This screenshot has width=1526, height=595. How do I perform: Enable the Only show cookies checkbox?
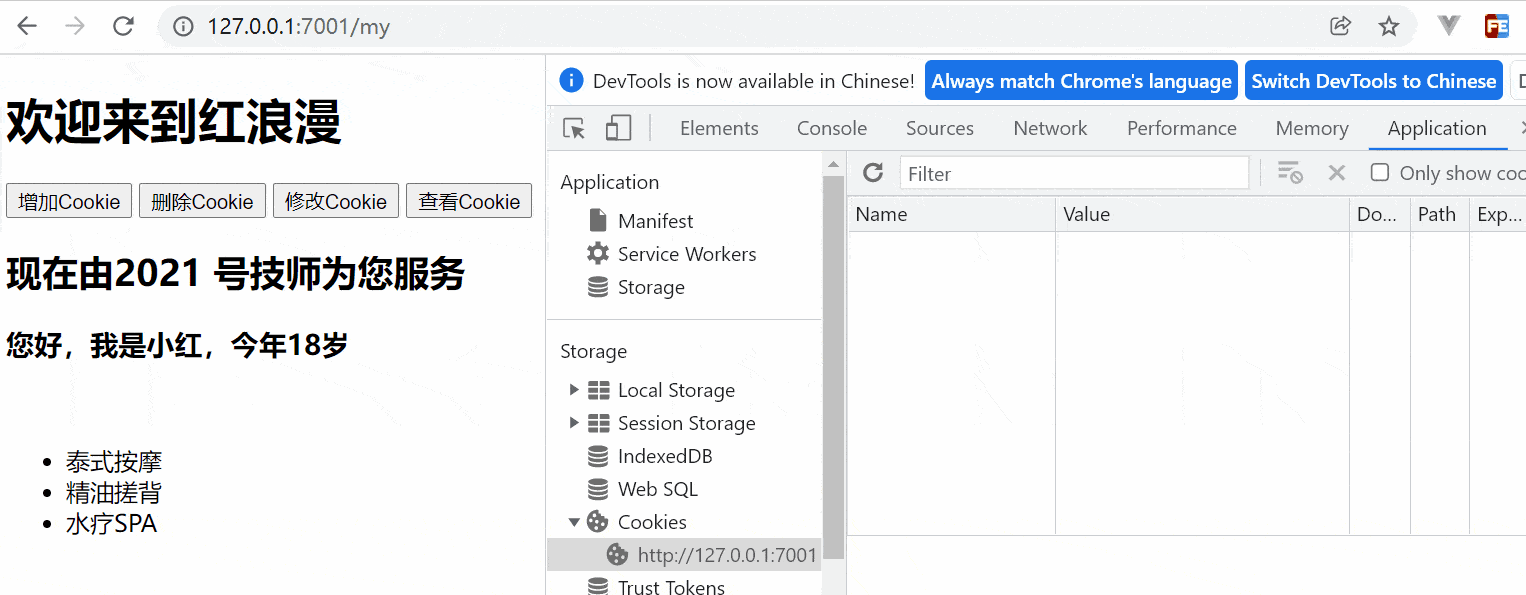1380,172
